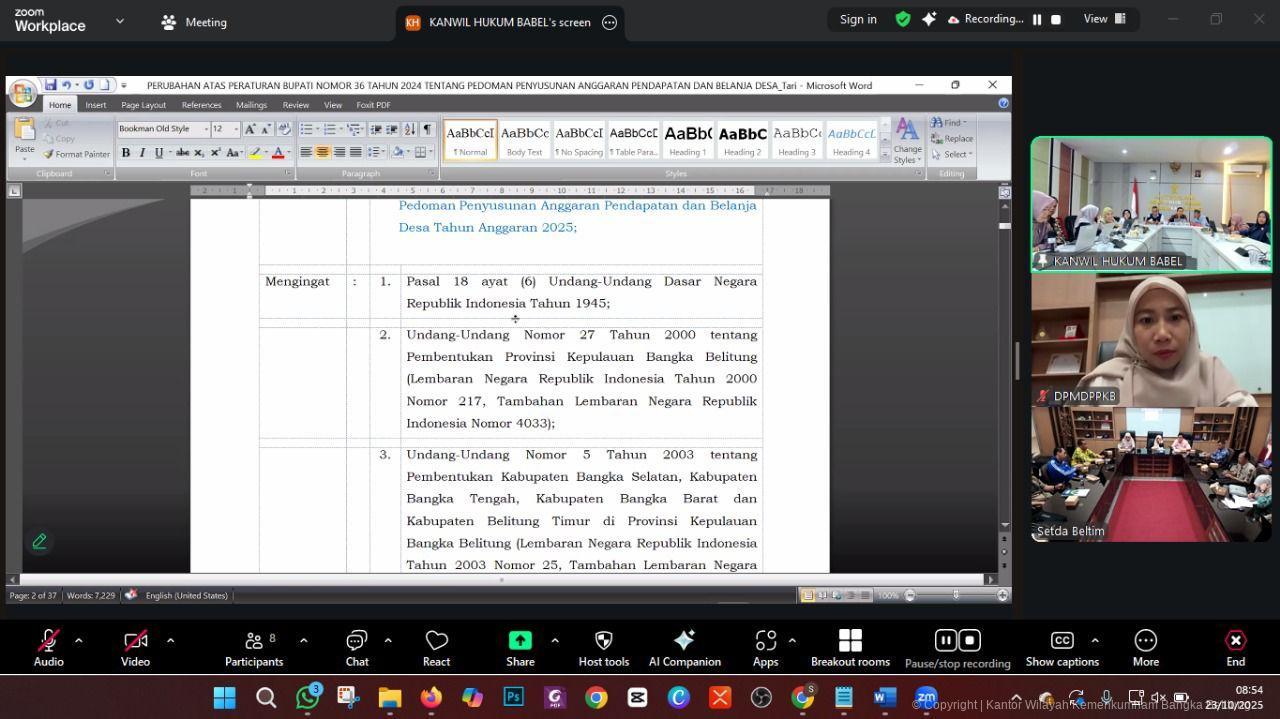Turn on camera with Video button
Viewport: 1280px width, 719px height.
[135, 647]
